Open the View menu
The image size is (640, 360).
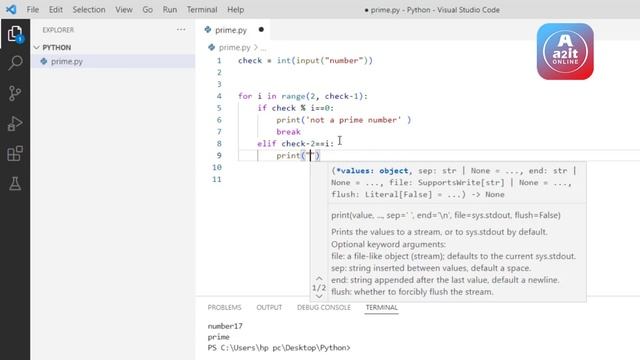(124, 9)
